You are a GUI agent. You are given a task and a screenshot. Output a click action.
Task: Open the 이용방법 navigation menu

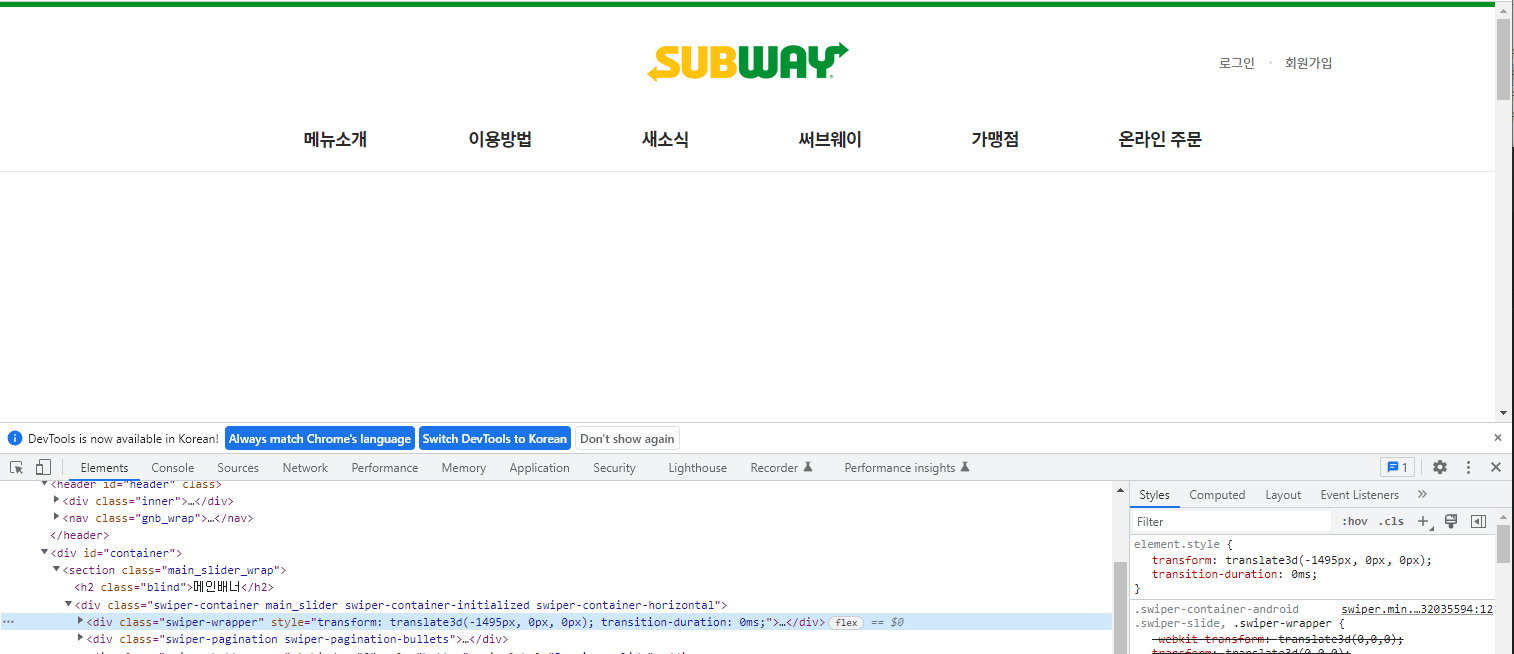tap(500, 140)
